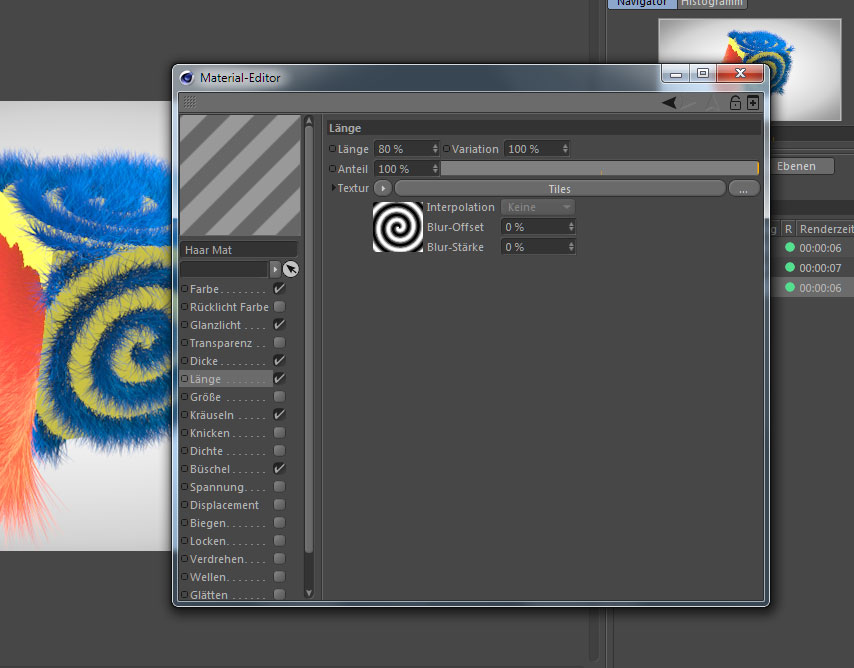Click the Länge value stepper arrows

click(x=435, y=149)
